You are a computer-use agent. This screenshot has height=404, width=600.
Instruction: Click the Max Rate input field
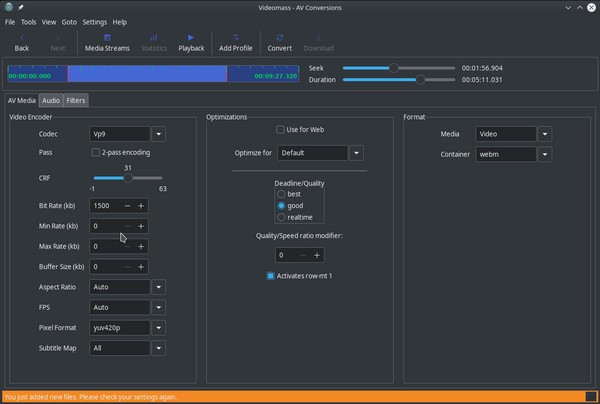point(104,246)
